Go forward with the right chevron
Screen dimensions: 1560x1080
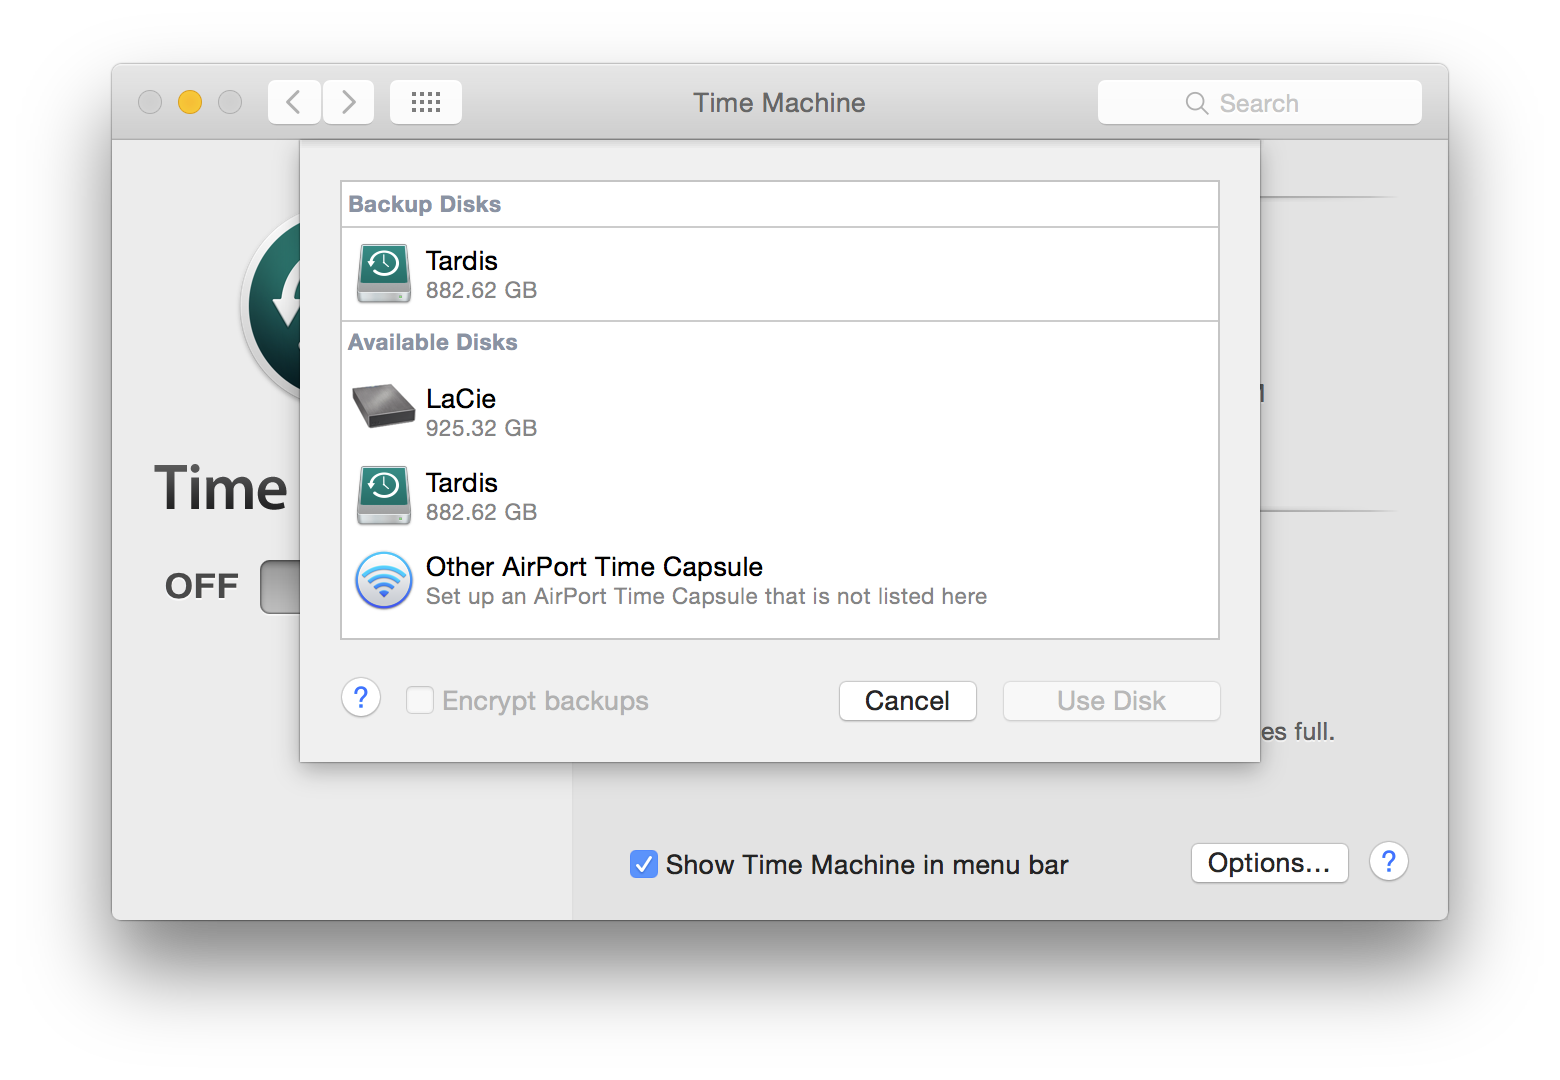click(x=348, y=102)
